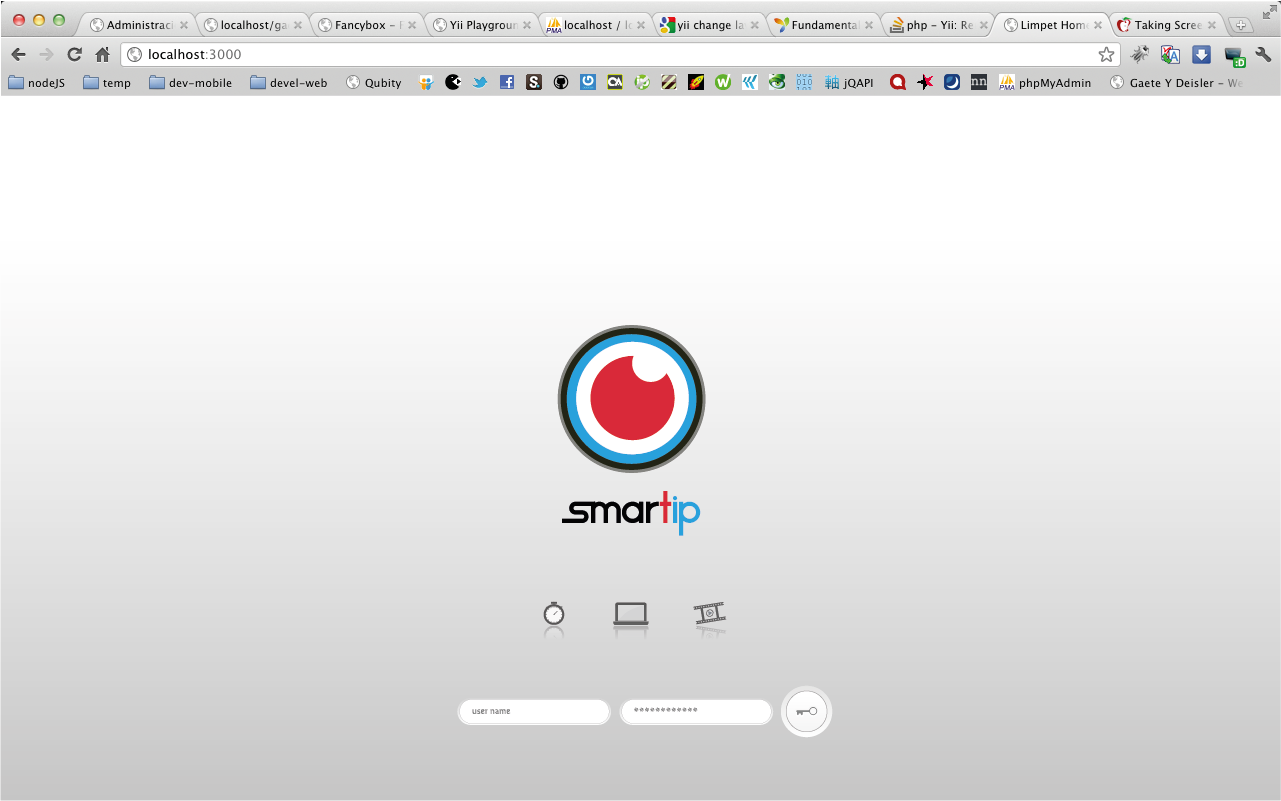Open the green eye icon bookmark
This screenshot has height=801, width=1281.
pyautogui.click(x=777, y=83)
